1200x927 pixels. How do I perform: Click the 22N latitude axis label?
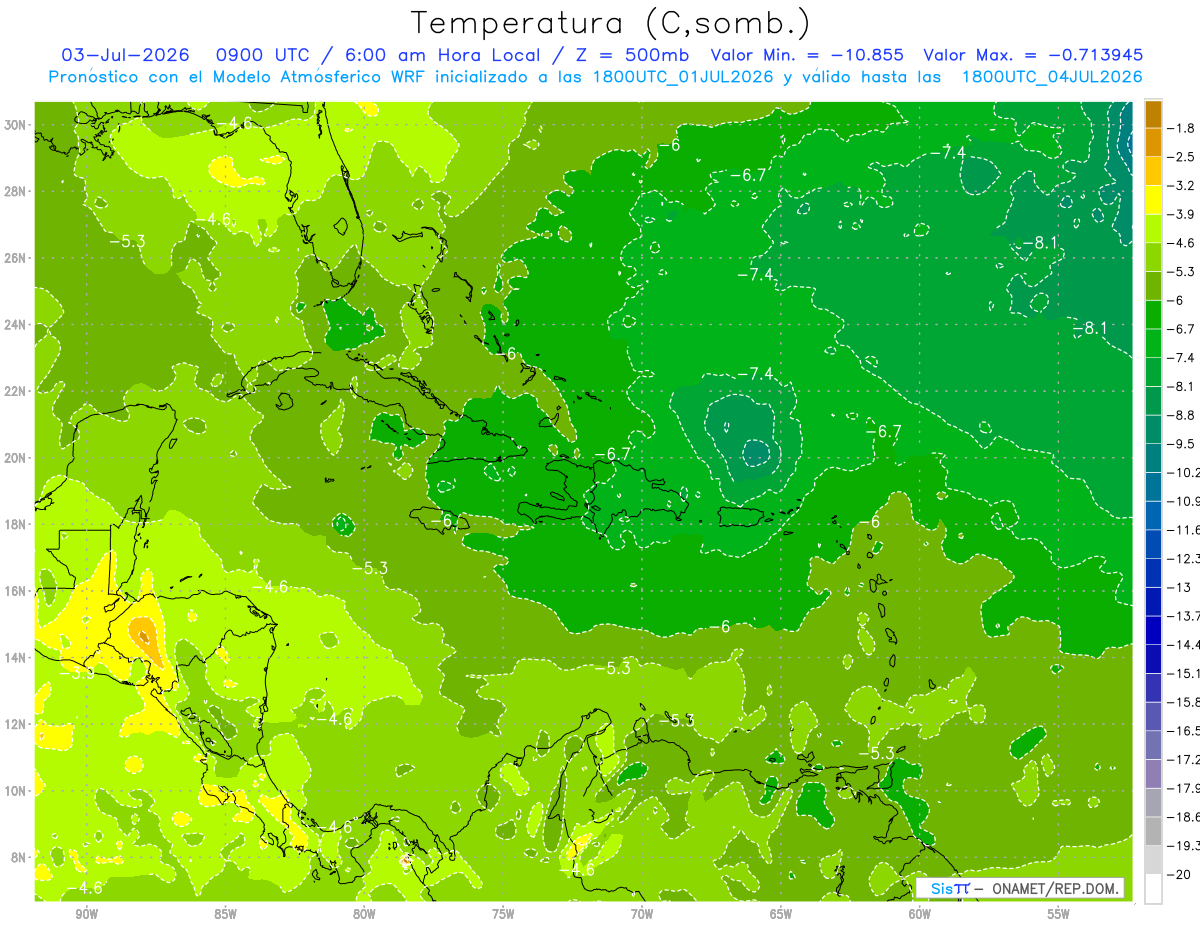point(15,391)
